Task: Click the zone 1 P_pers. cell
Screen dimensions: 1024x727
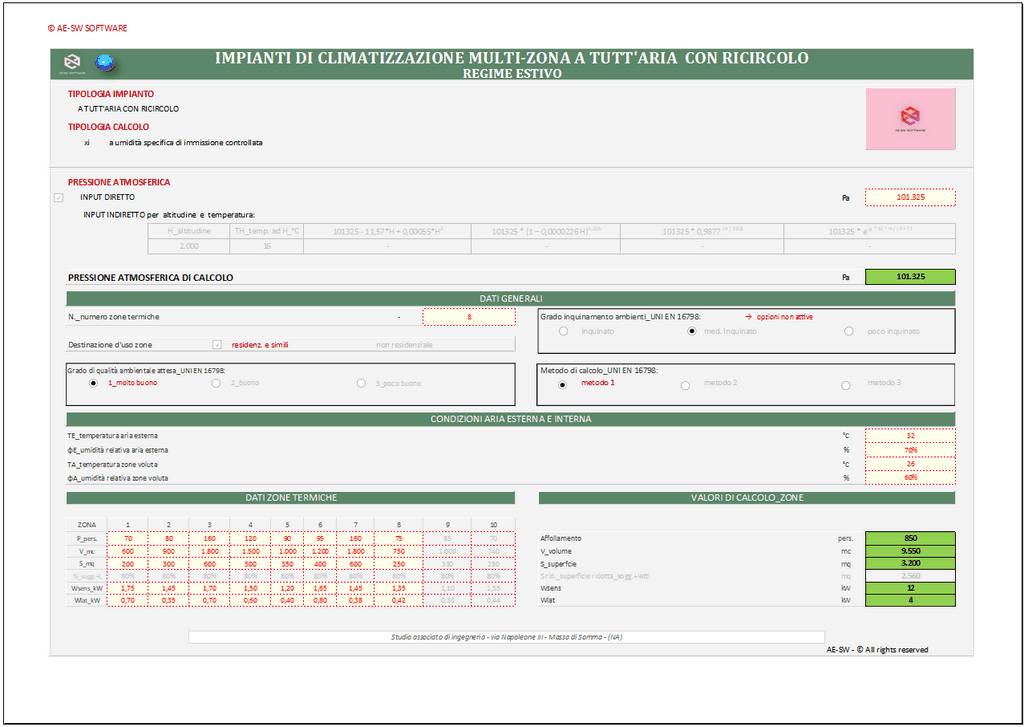Action: [x=127, y=539]
